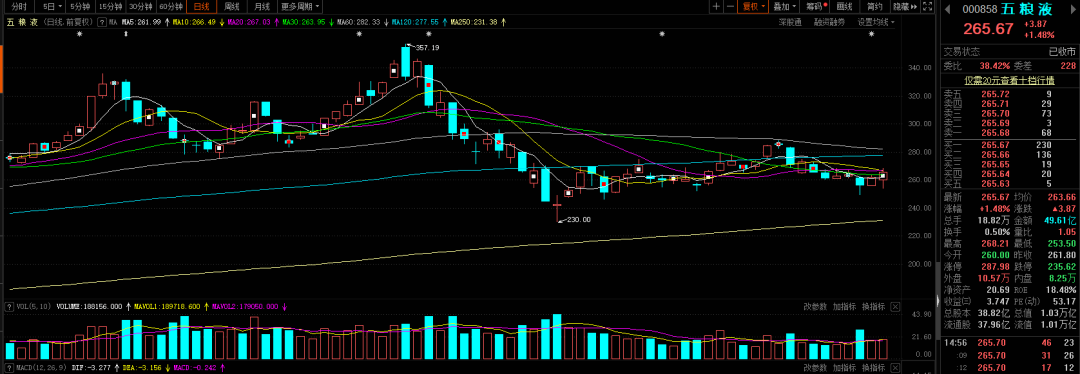
Task: Click VOL panel 改参数 button
Action: [815, 307]
